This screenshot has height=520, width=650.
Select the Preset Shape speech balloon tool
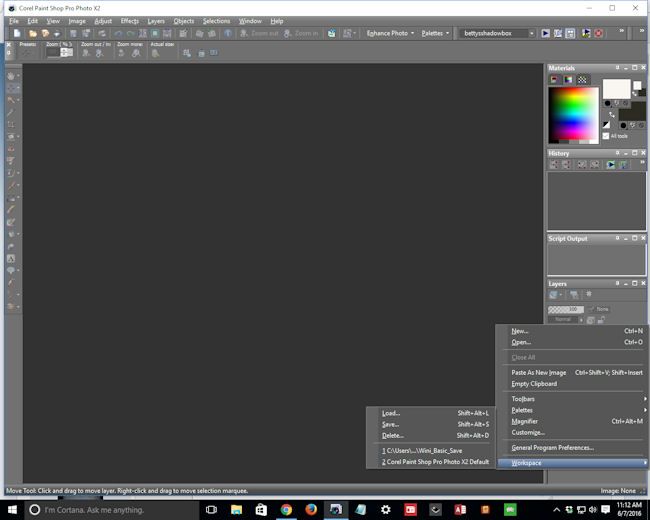(x=11, y=270)
